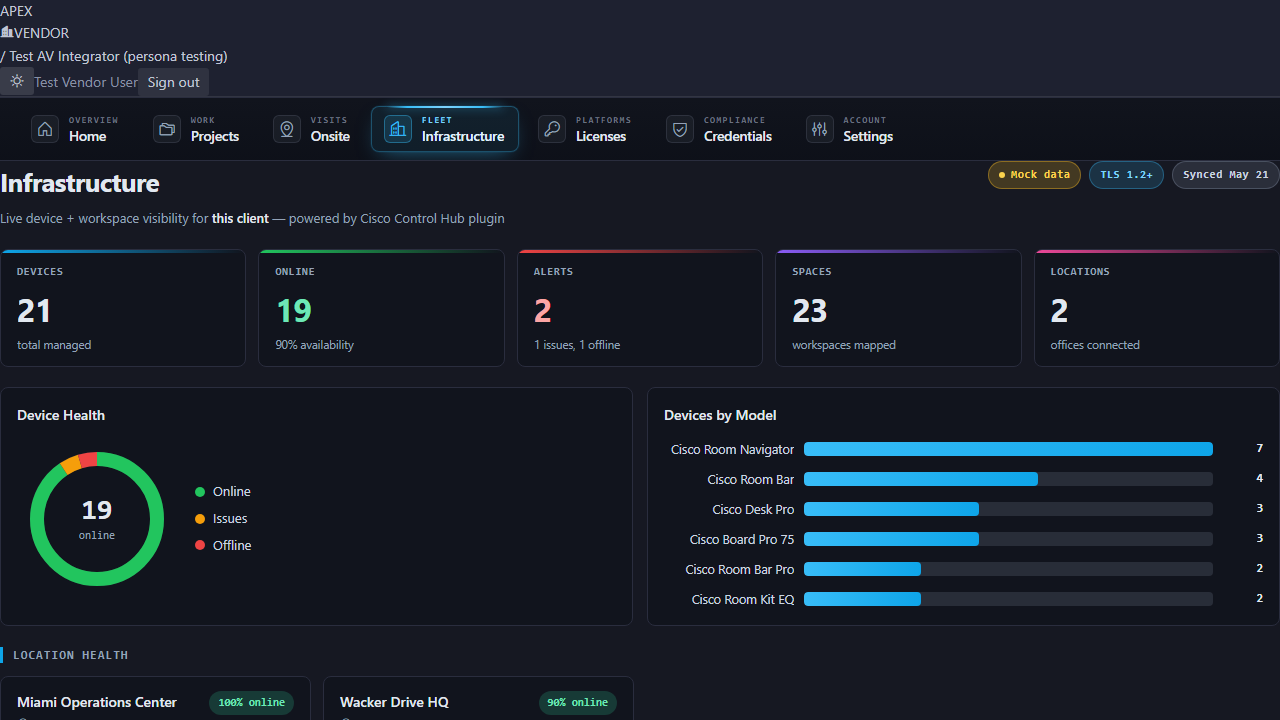
Task: Click the Cisco Room Navigator bar
Action: 1008,450
